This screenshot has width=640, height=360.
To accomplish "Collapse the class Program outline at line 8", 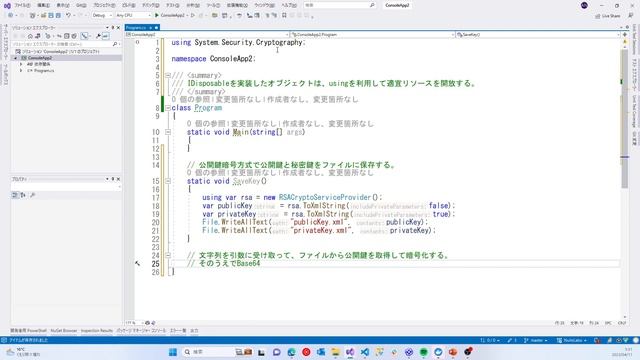I will [168, 108].
